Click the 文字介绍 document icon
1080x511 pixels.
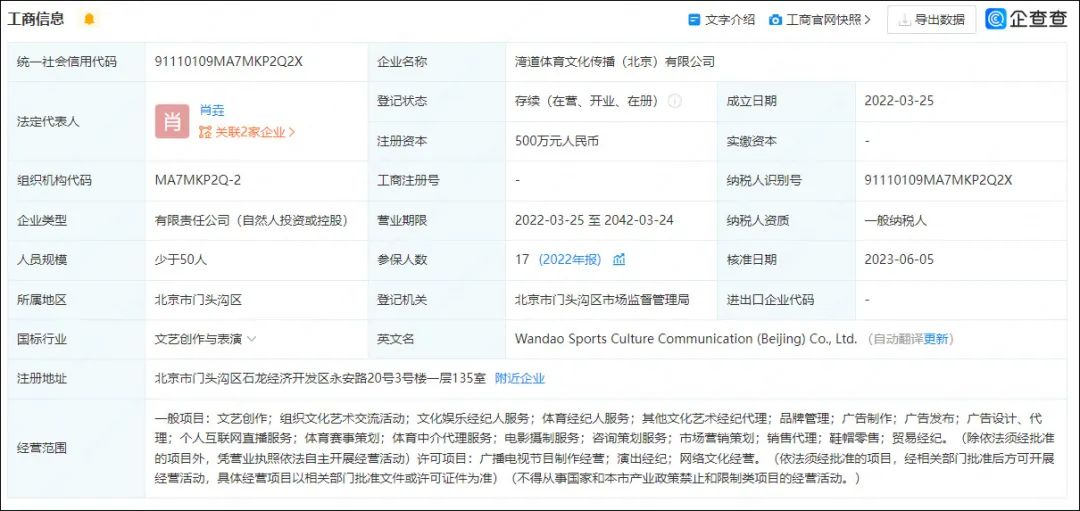click(x=694, y=19)
